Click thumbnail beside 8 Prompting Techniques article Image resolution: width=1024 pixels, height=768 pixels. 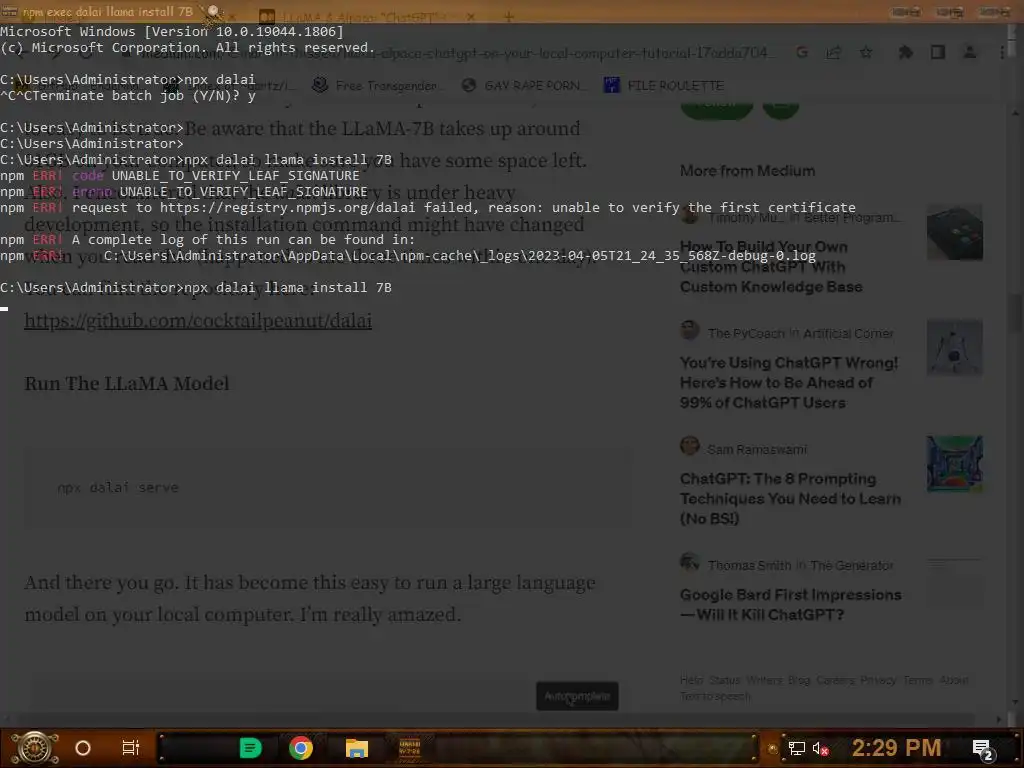coord(955,464)
